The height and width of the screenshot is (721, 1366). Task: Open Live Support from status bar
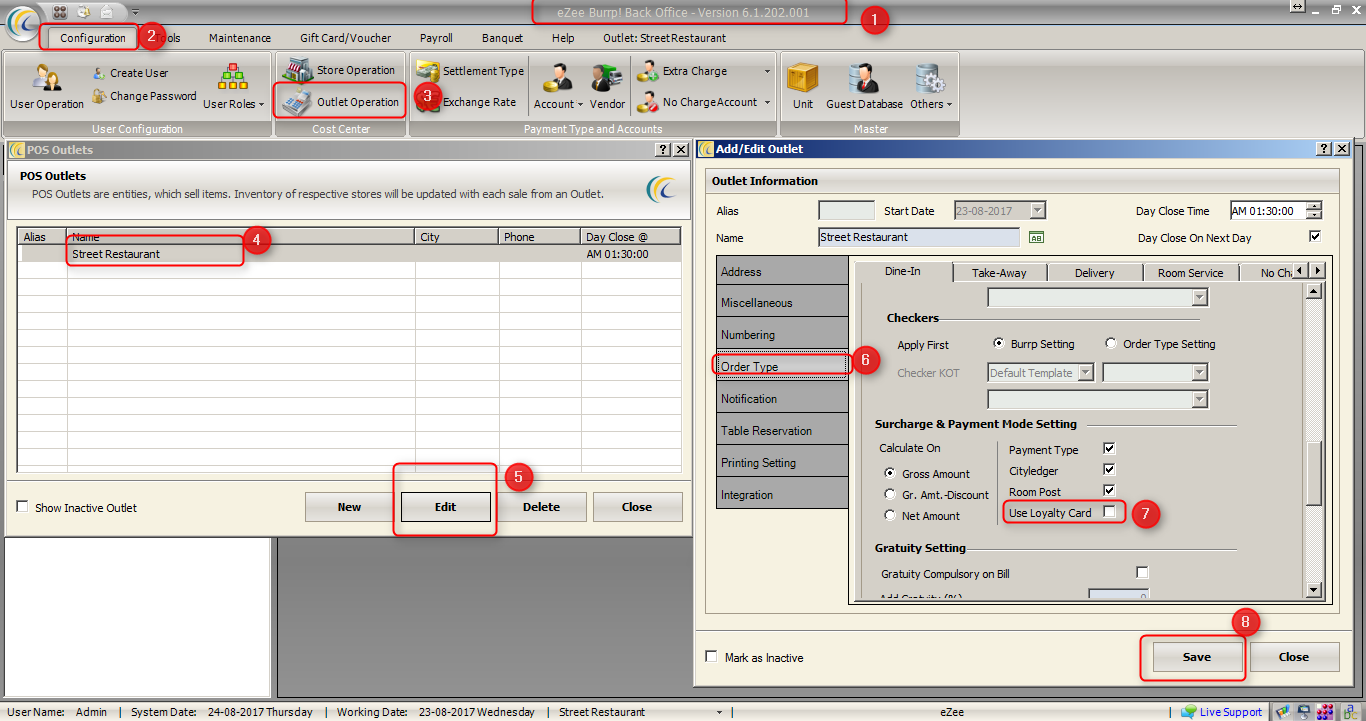(1222, 712)
